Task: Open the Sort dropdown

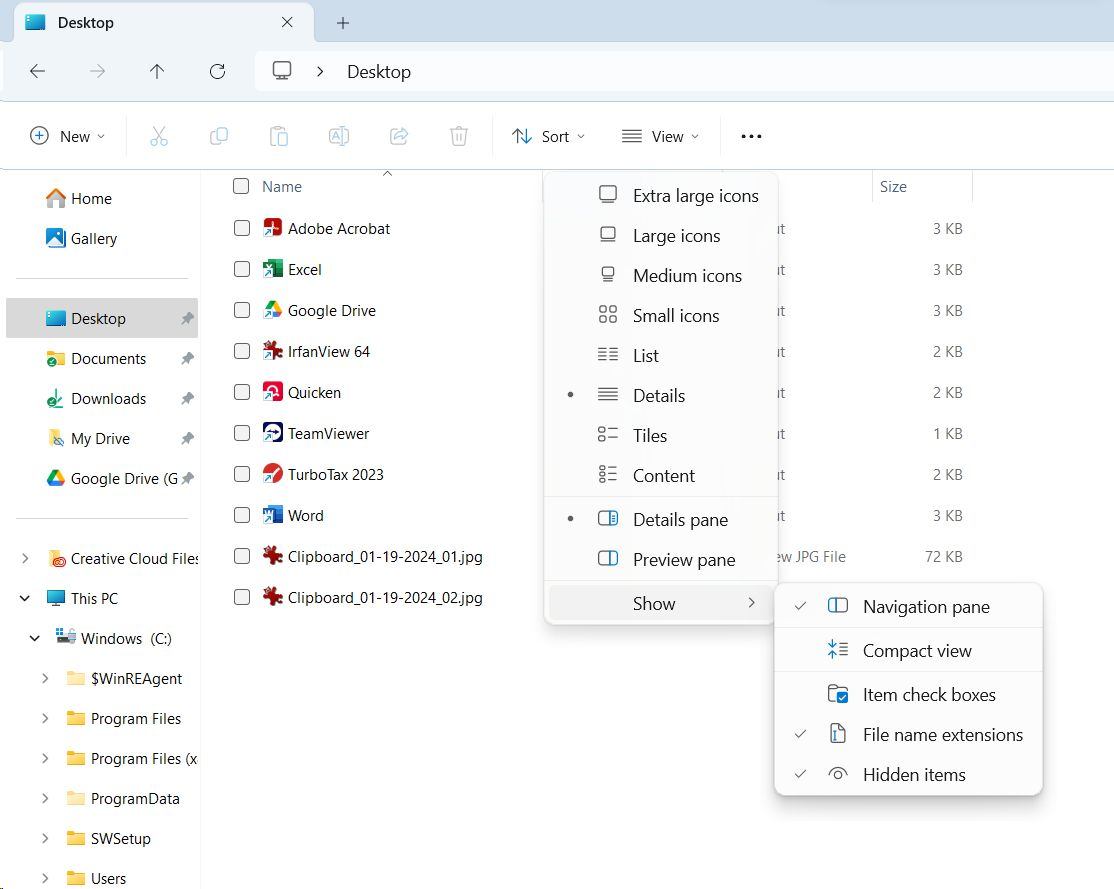Action: (x=548, y=136)
